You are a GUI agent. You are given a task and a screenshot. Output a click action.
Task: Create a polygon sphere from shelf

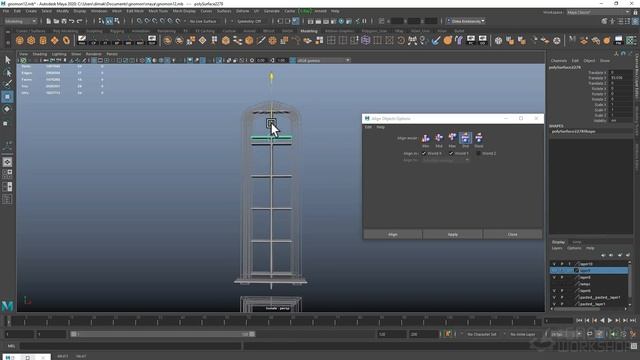[20, 40]
